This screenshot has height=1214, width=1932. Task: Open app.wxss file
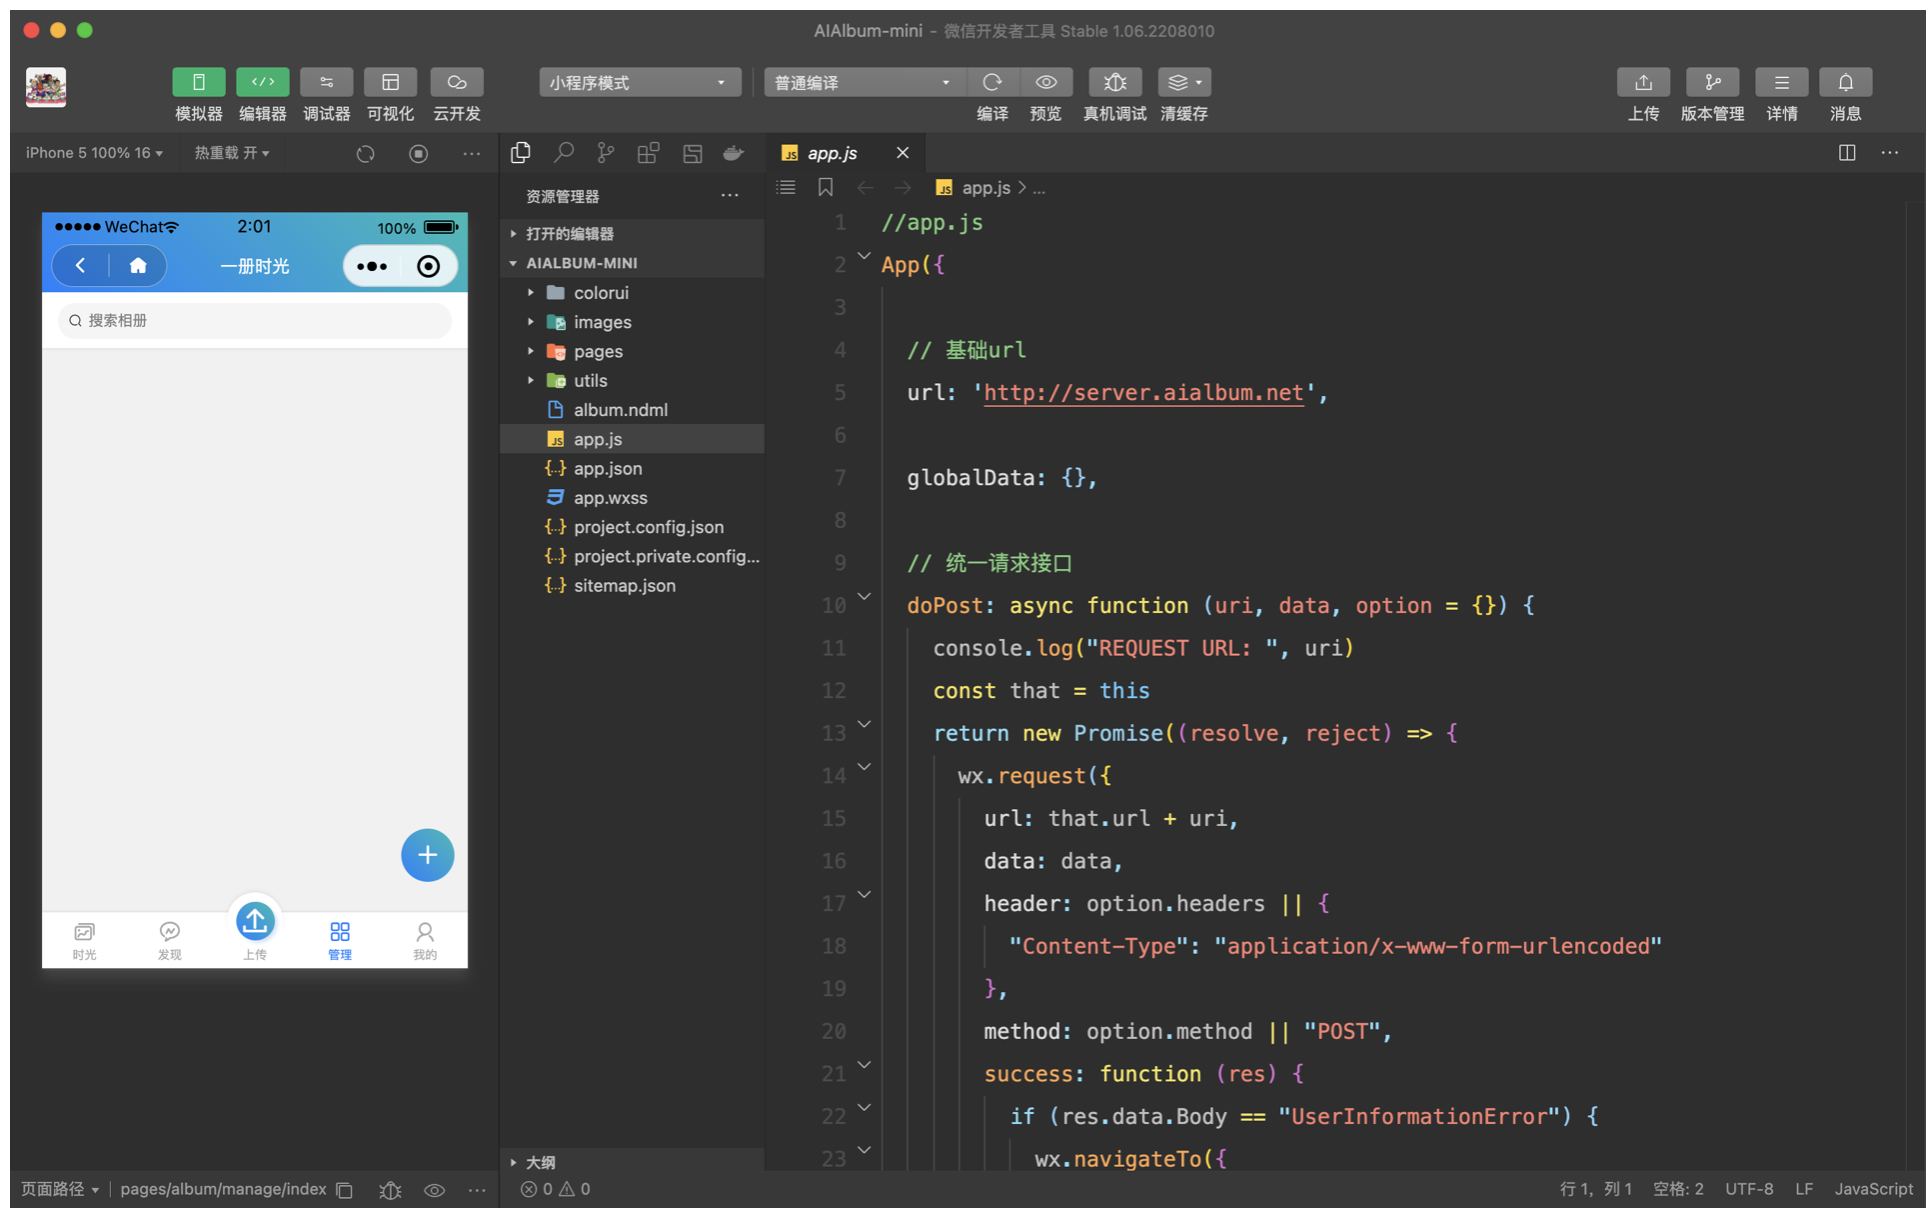click(632, 498)
